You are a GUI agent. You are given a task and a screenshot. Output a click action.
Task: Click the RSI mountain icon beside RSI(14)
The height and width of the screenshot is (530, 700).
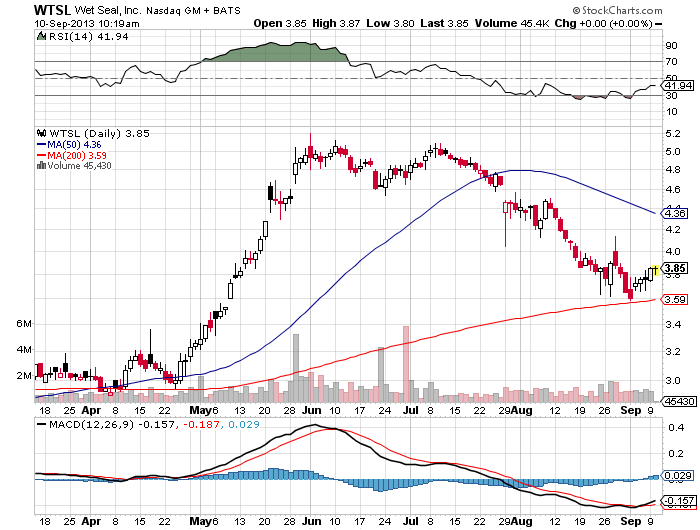[42, 36]
